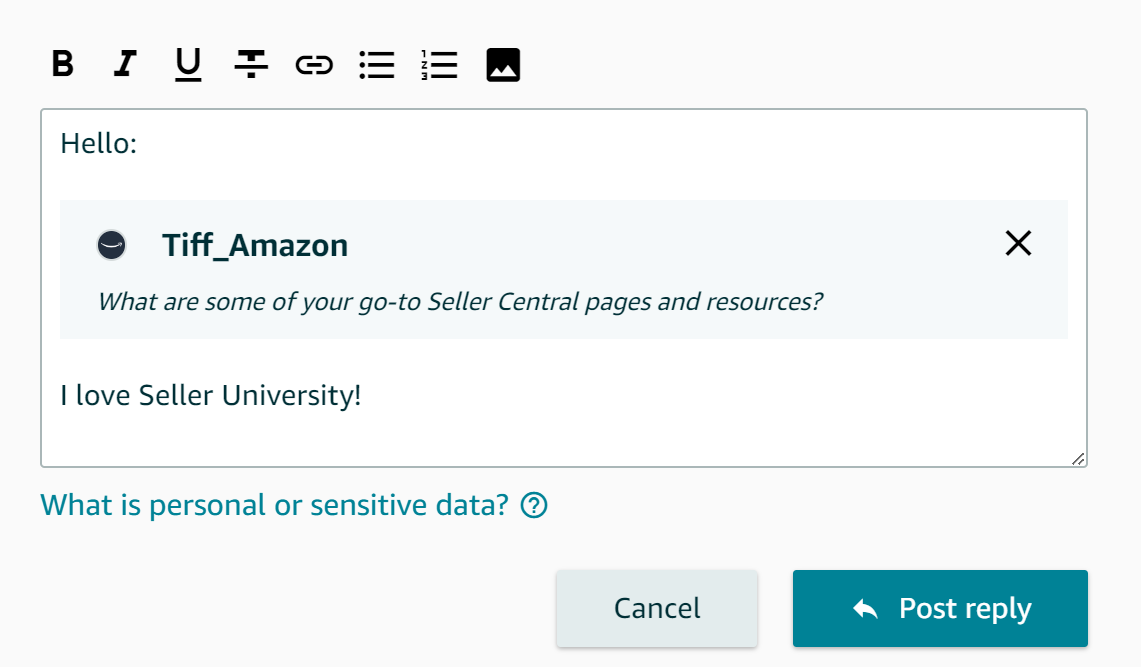This screenshot has height=667, width=1141.
Task: Apply bold formatting
Action: 63,64
